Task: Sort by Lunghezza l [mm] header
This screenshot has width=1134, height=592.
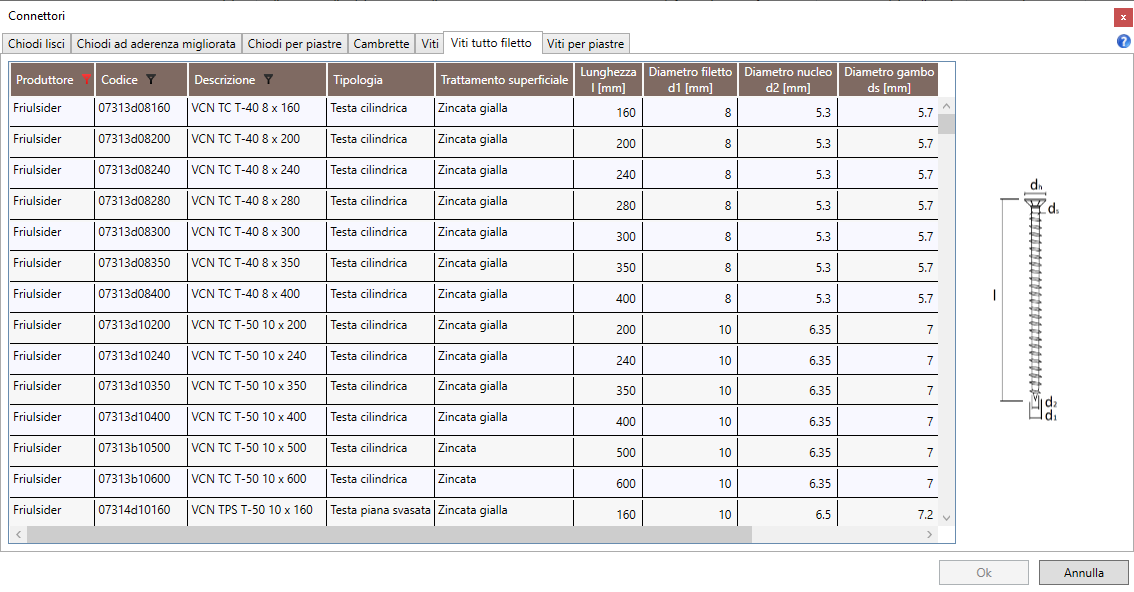Action: pyautogui.click(x=608, y=80)
